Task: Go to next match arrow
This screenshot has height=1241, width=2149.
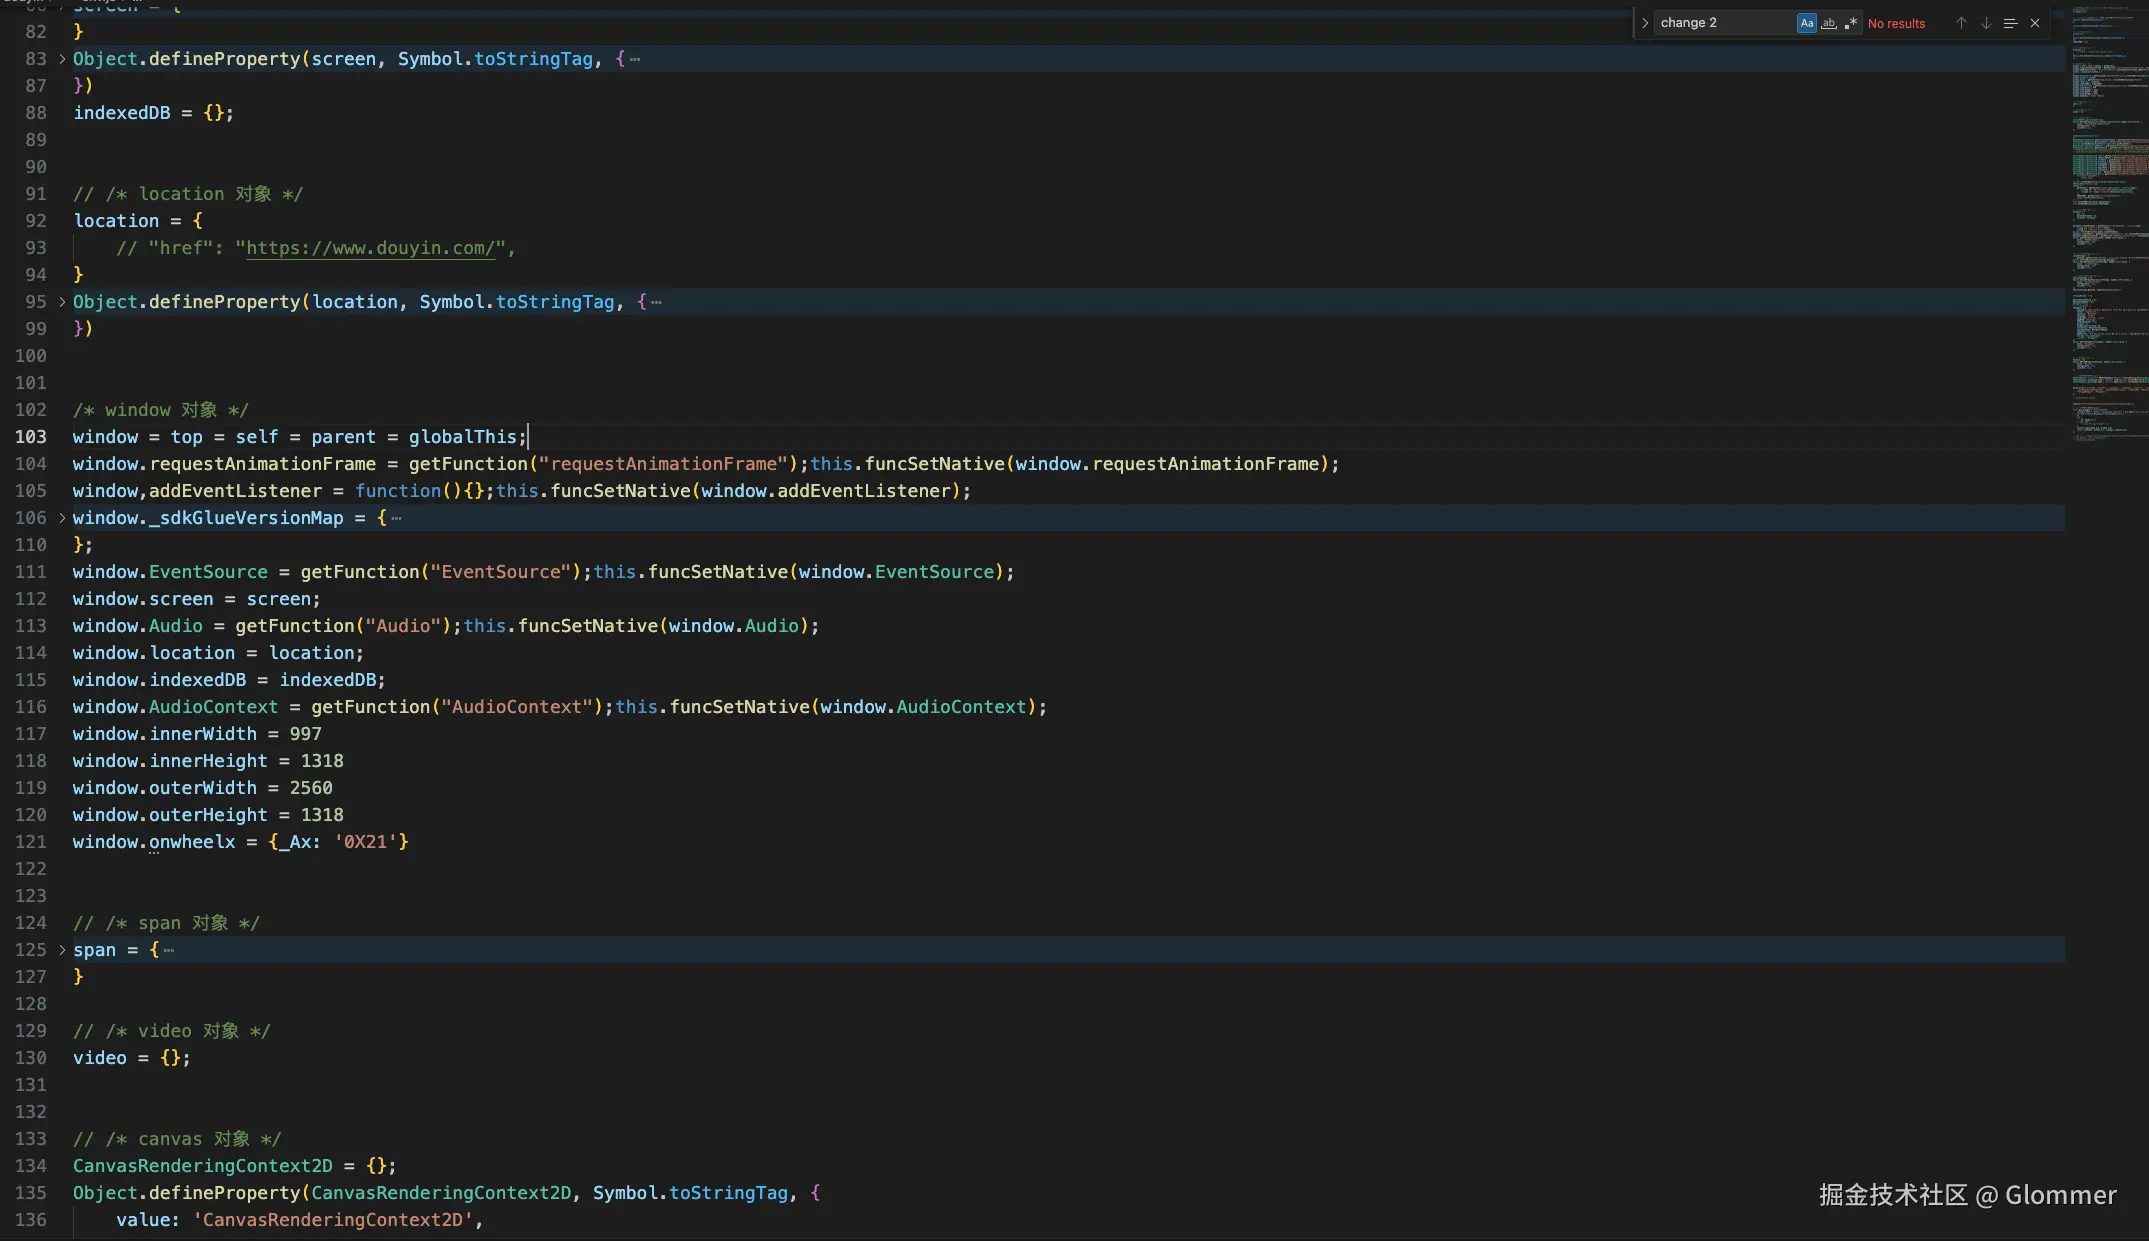Action: click(x=1986, y=23)
